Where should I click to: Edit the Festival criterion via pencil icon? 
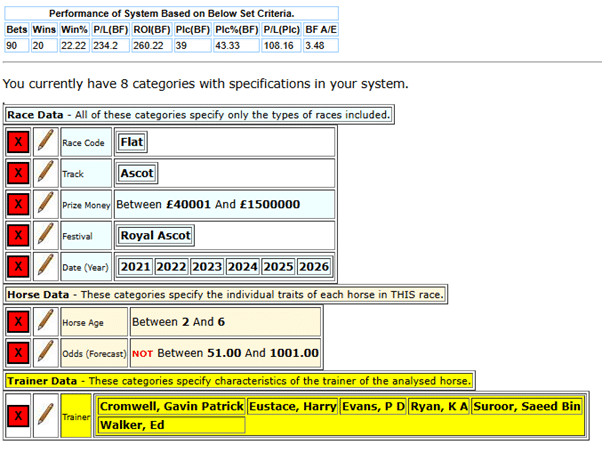pyautogui.click(x=46, y=236)
